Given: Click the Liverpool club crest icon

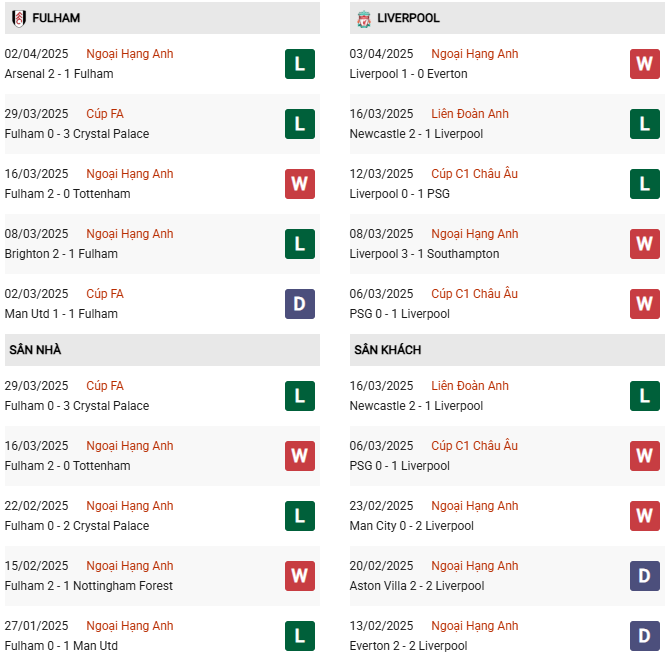Looking at the screenshot, I should click(363, 18).
